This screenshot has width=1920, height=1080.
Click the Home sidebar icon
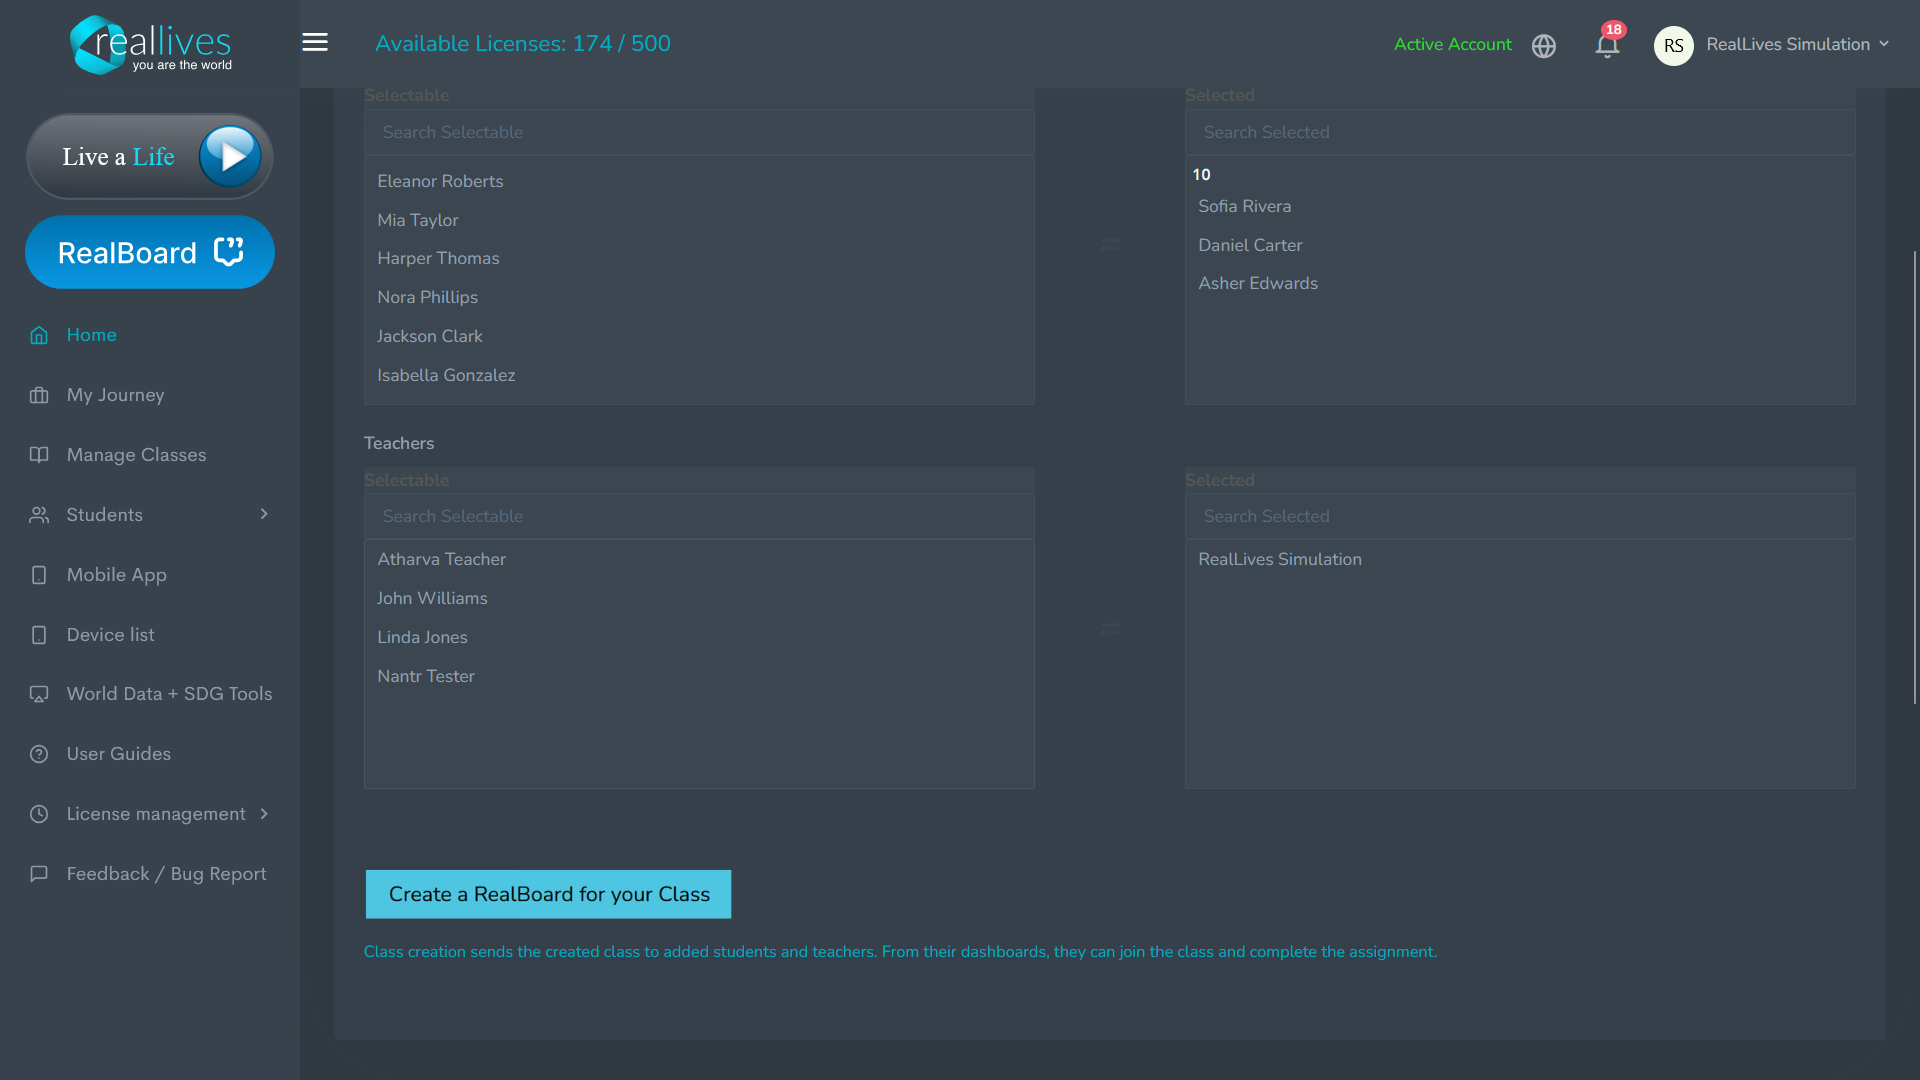pyautogui.click(x=39, y=335)
